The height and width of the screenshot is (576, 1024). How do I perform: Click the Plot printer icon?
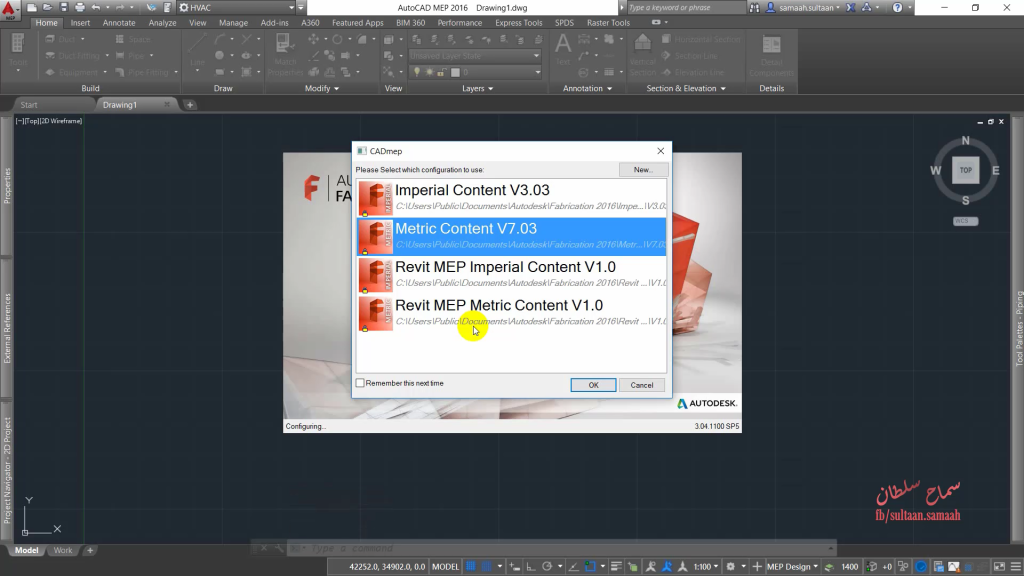[80, 8]
